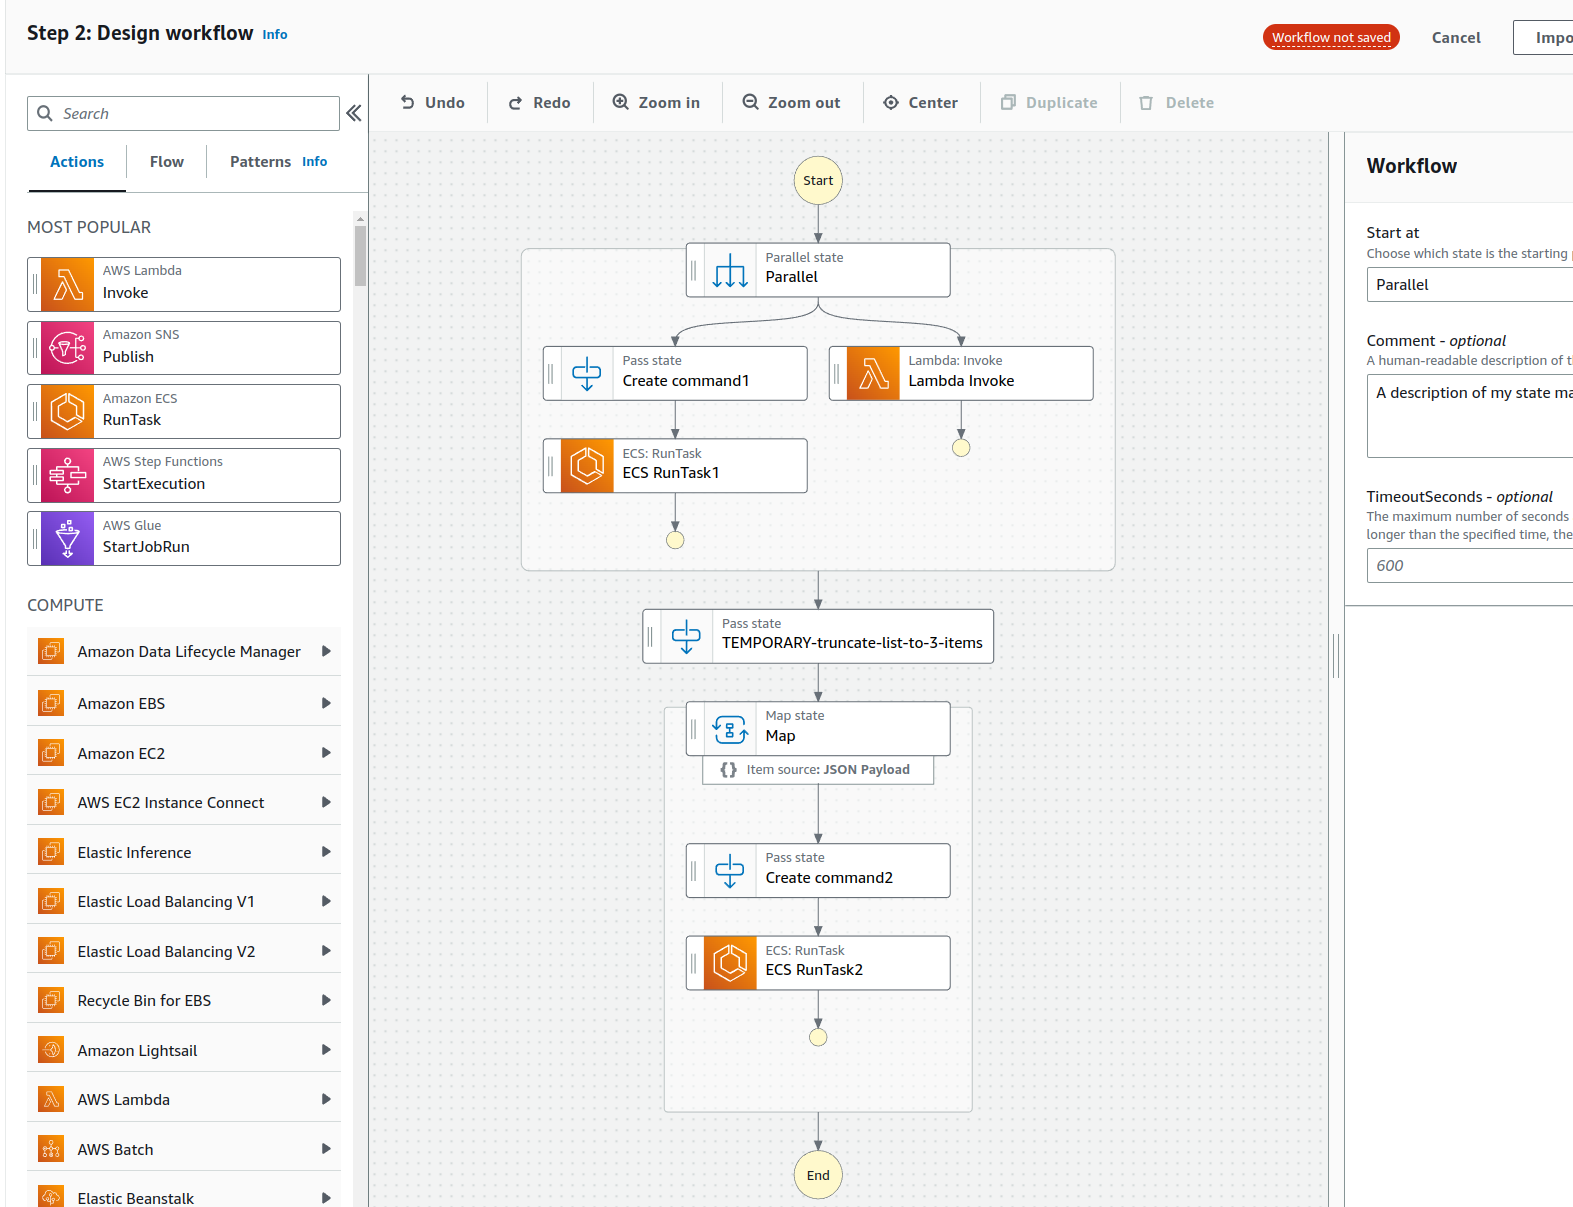Open the Info link next to Design workflow

click(275, 35)
